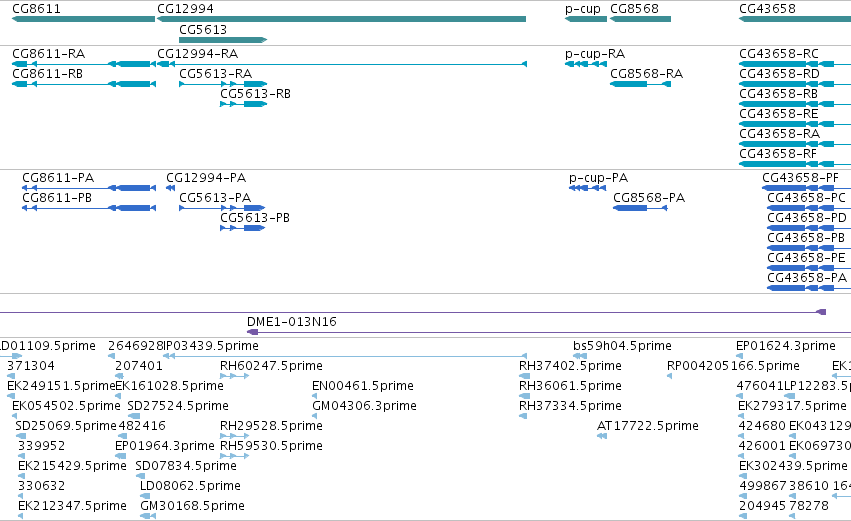The width and height of the screenshot is (851, 521).
Task: Select protein CG43658-PC
Action: pyautogui.click(x=809, y=208)
